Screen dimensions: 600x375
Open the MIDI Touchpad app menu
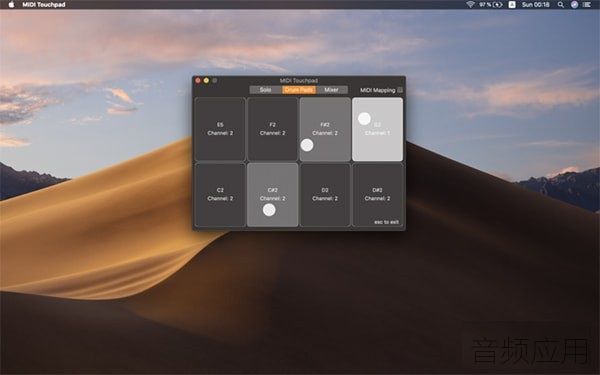[44, 5]
